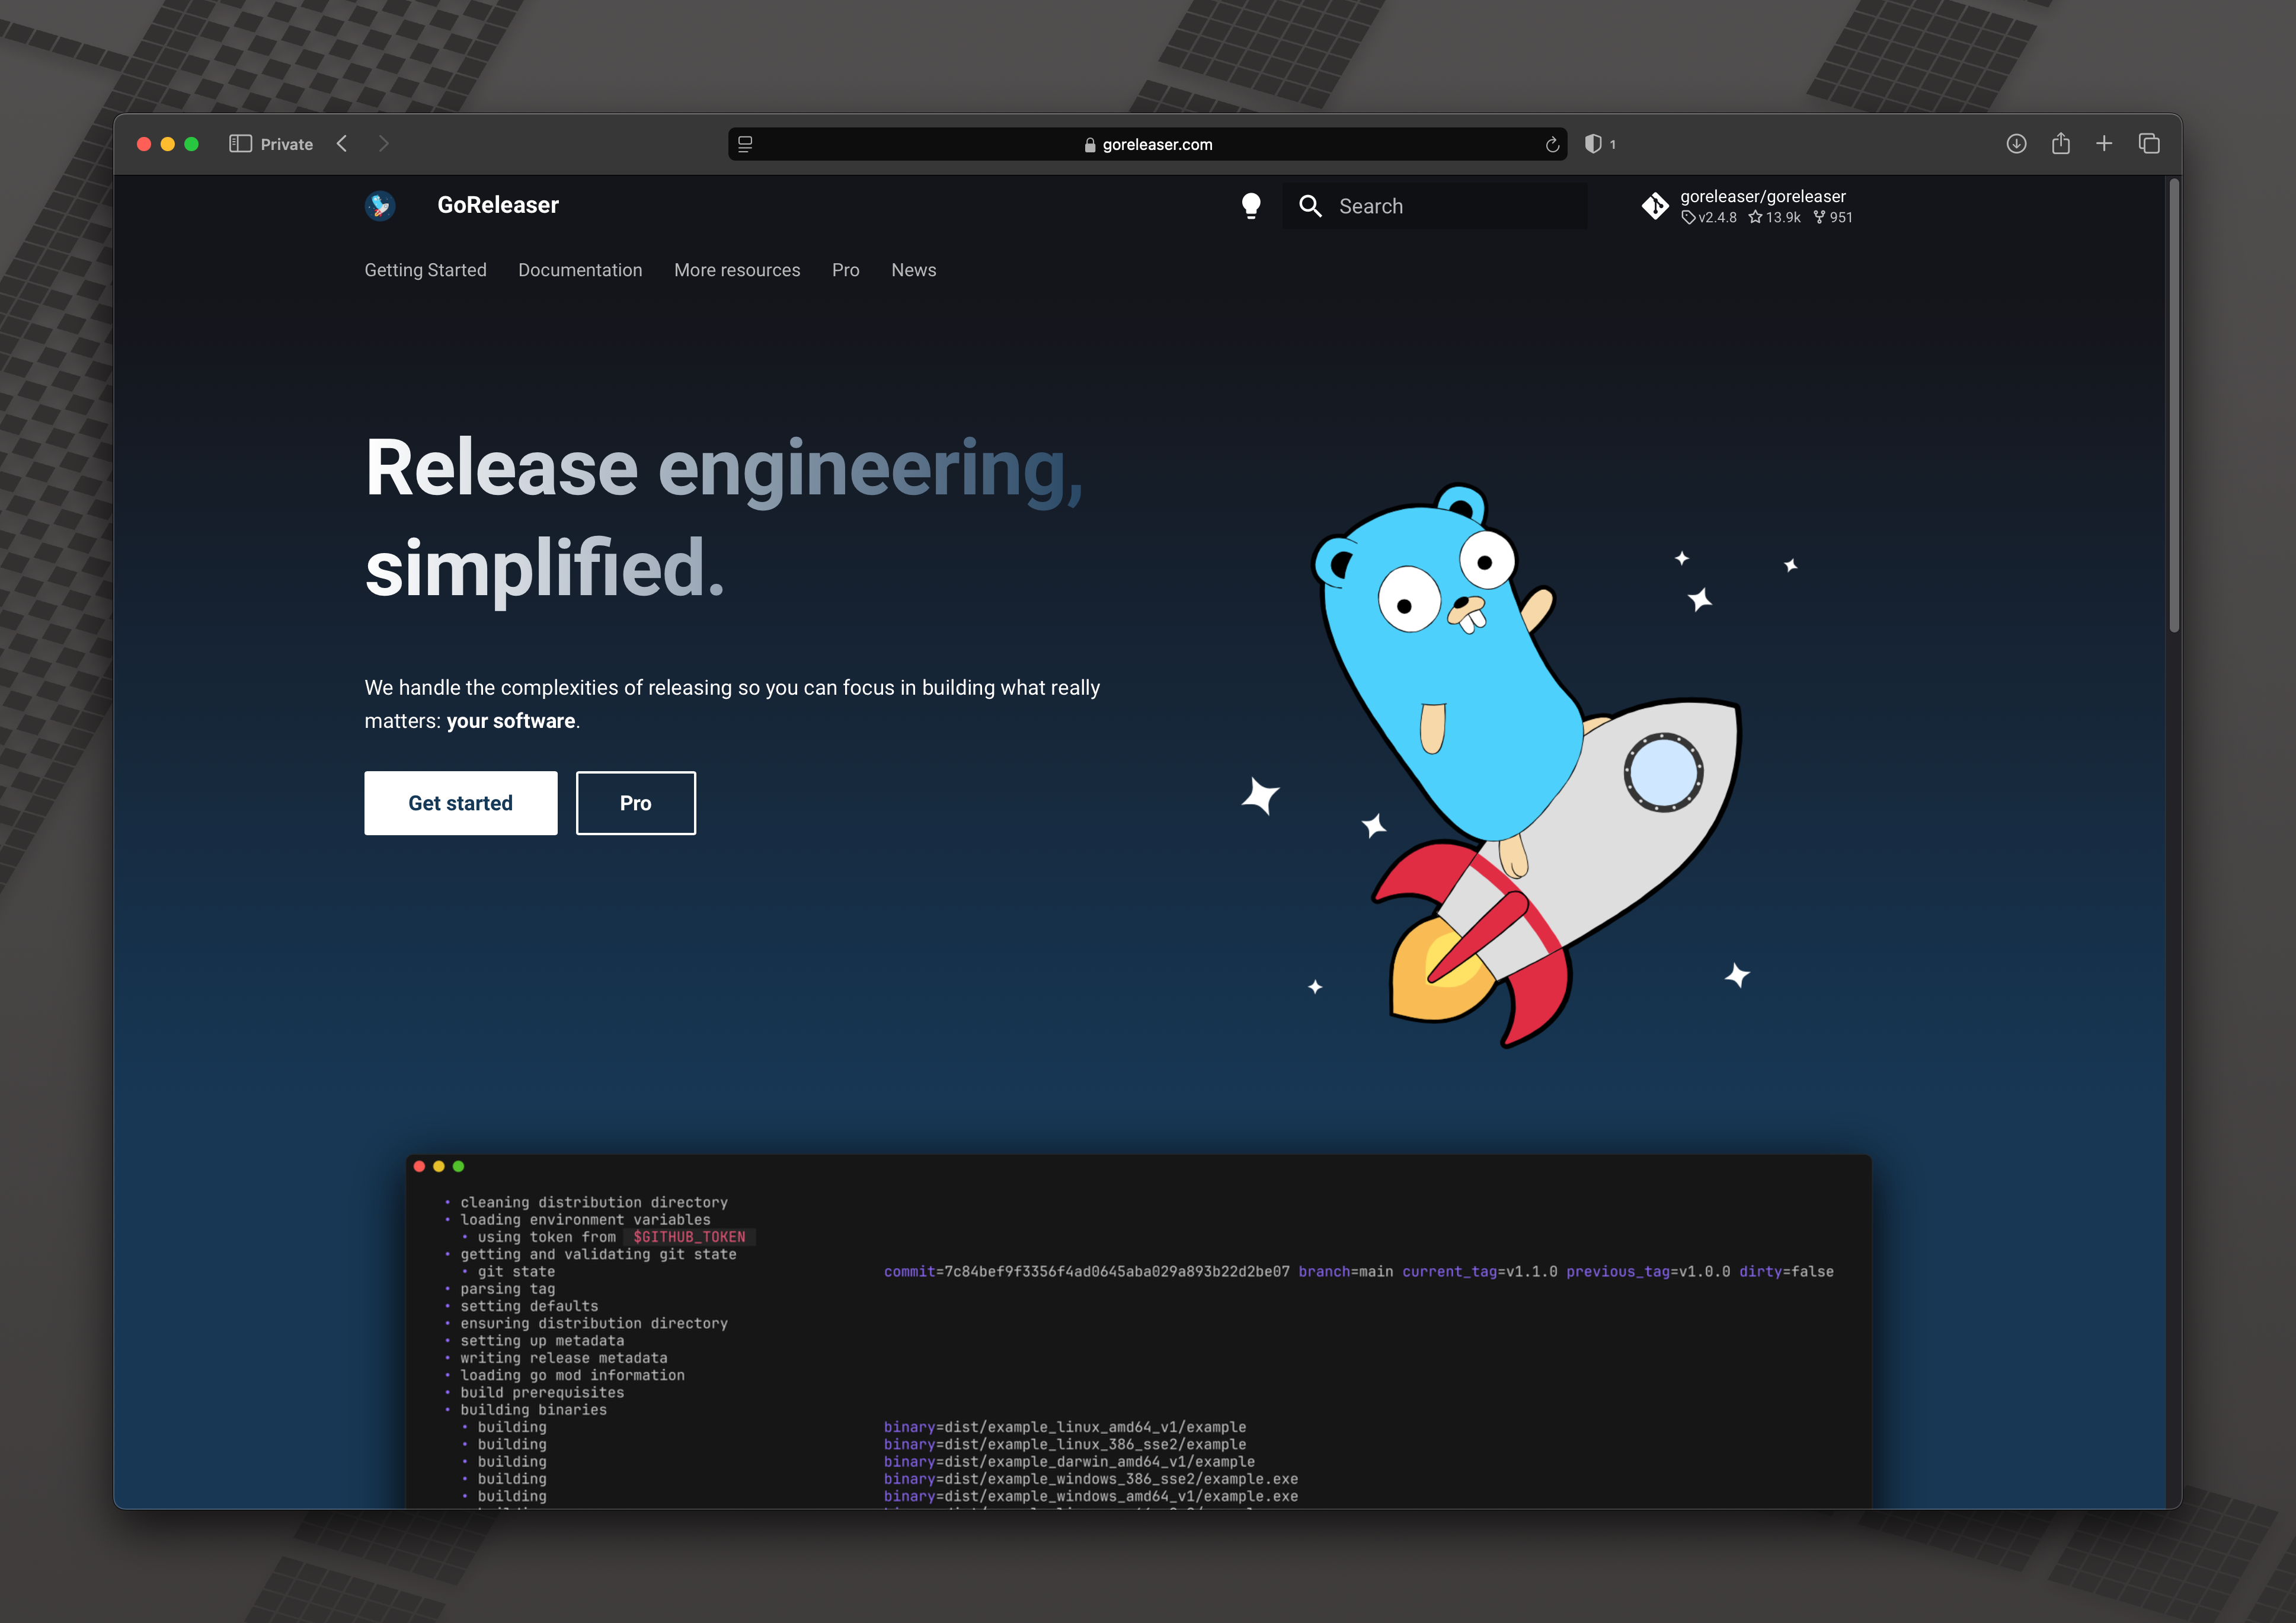Toggle the theme with the light bulb icon
Viewport: 2296px width, 1623px height.
(1253, 205)
